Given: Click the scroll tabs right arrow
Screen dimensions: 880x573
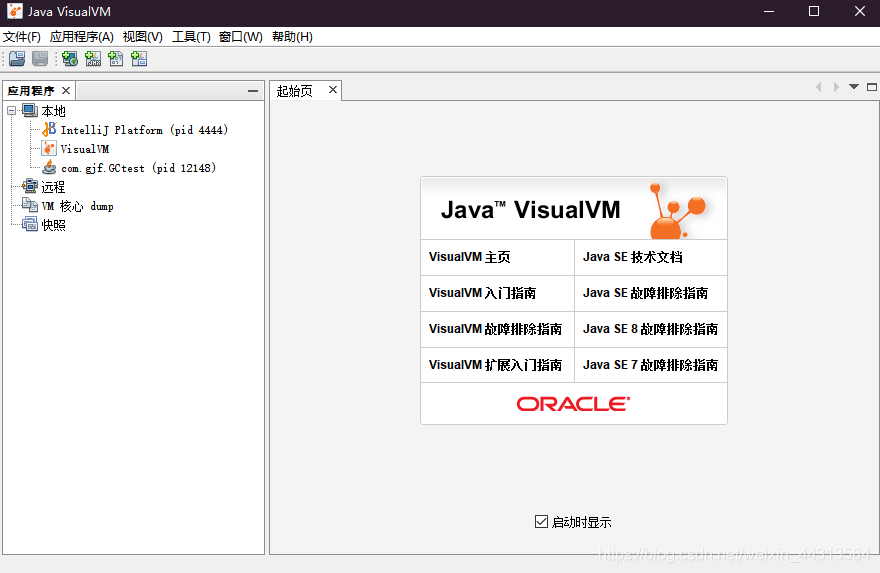Looking at the screenshot, I should point(836,87).
